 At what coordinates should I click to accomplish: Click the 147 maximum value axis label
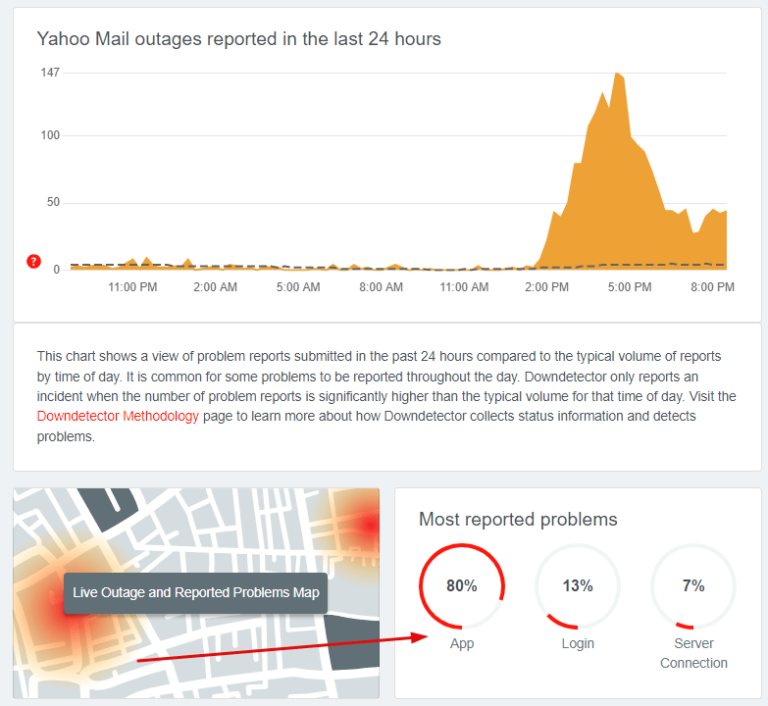(49, 73)
